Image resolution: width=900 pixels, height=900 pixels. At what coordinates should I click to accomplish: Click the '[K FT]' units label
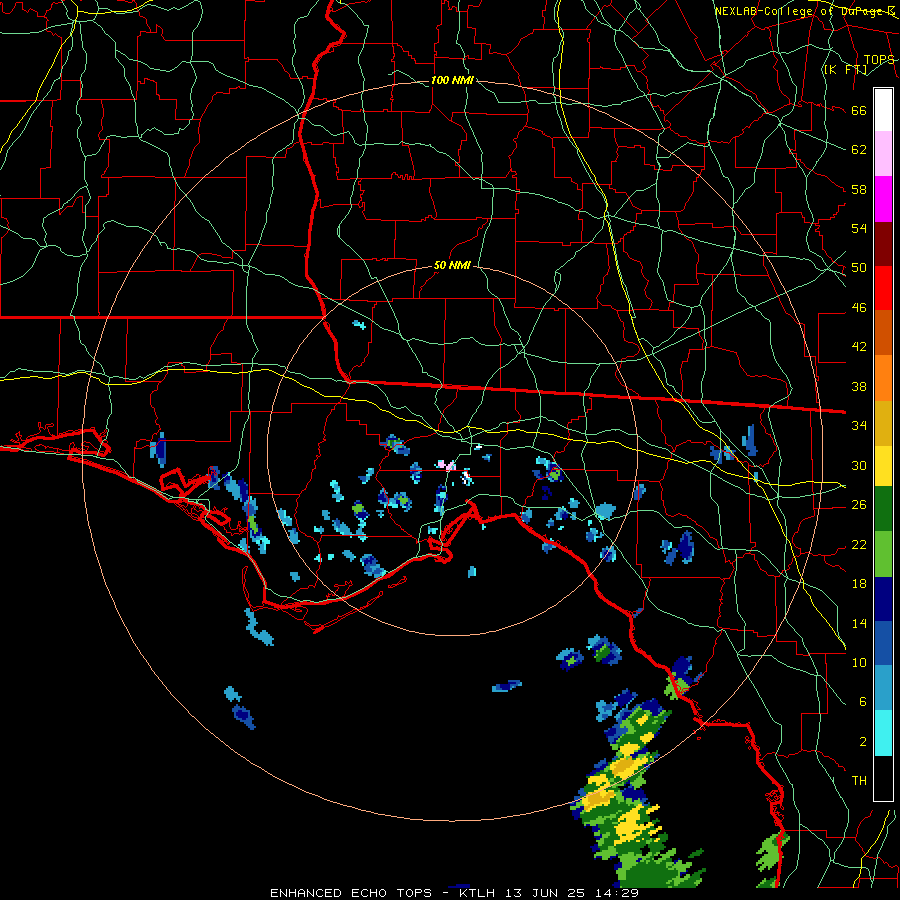[x=845, y=69]
